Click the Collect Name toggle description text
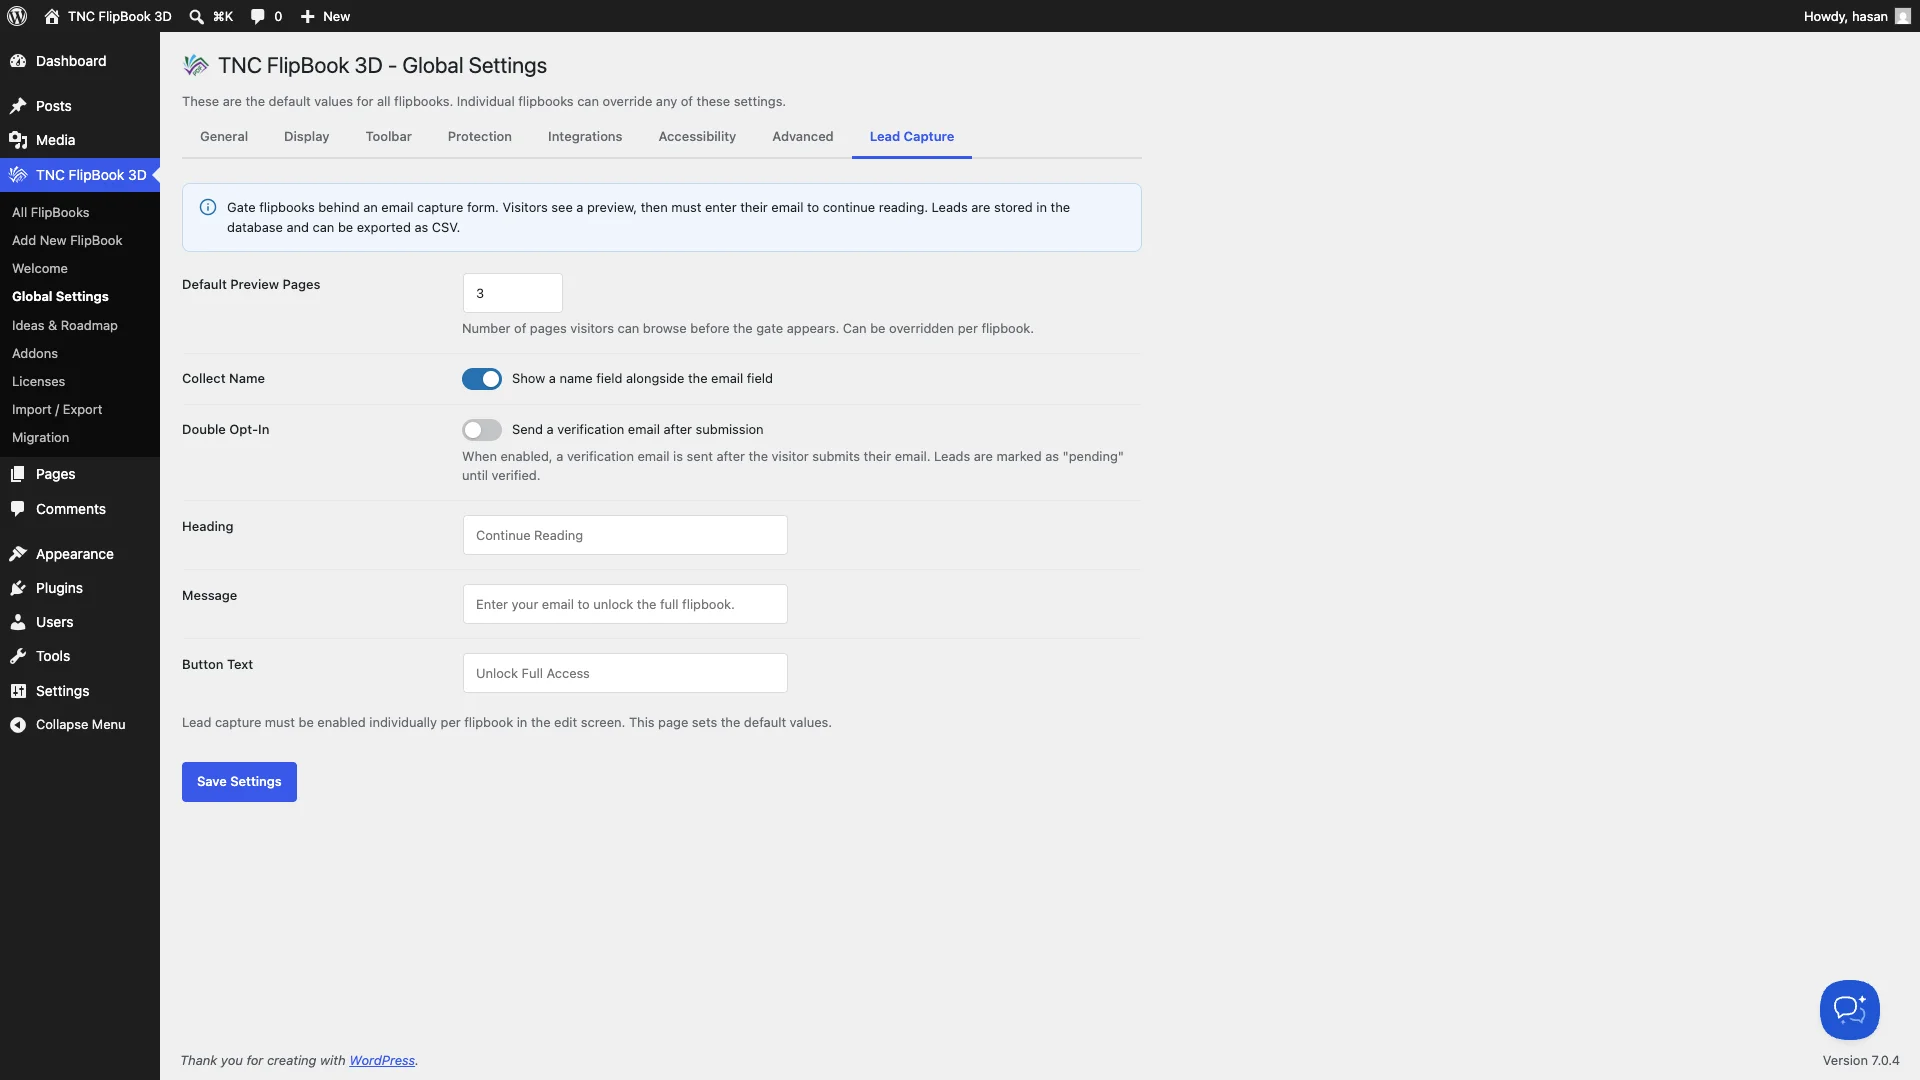This screenshot has height=1080, width=1920. (x=642, y=379)
